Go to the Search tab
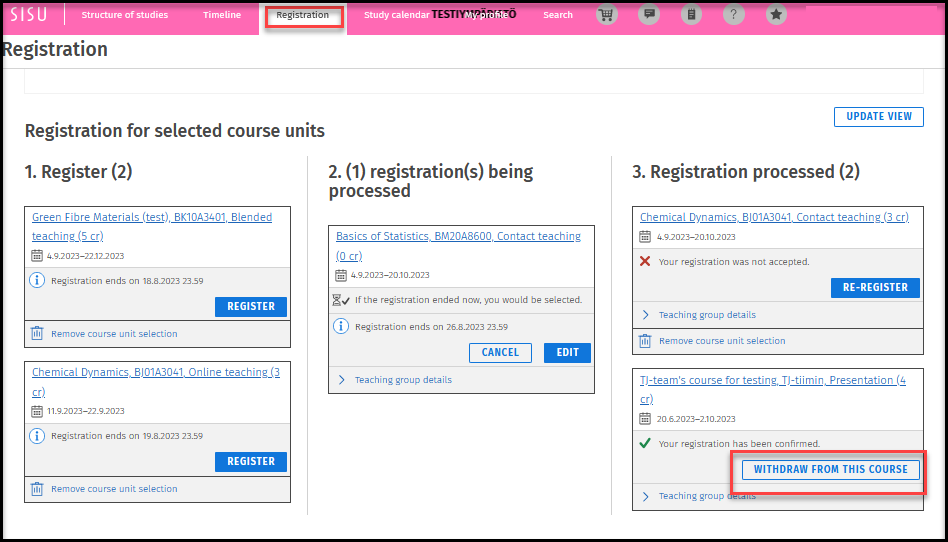 [558, 15]
